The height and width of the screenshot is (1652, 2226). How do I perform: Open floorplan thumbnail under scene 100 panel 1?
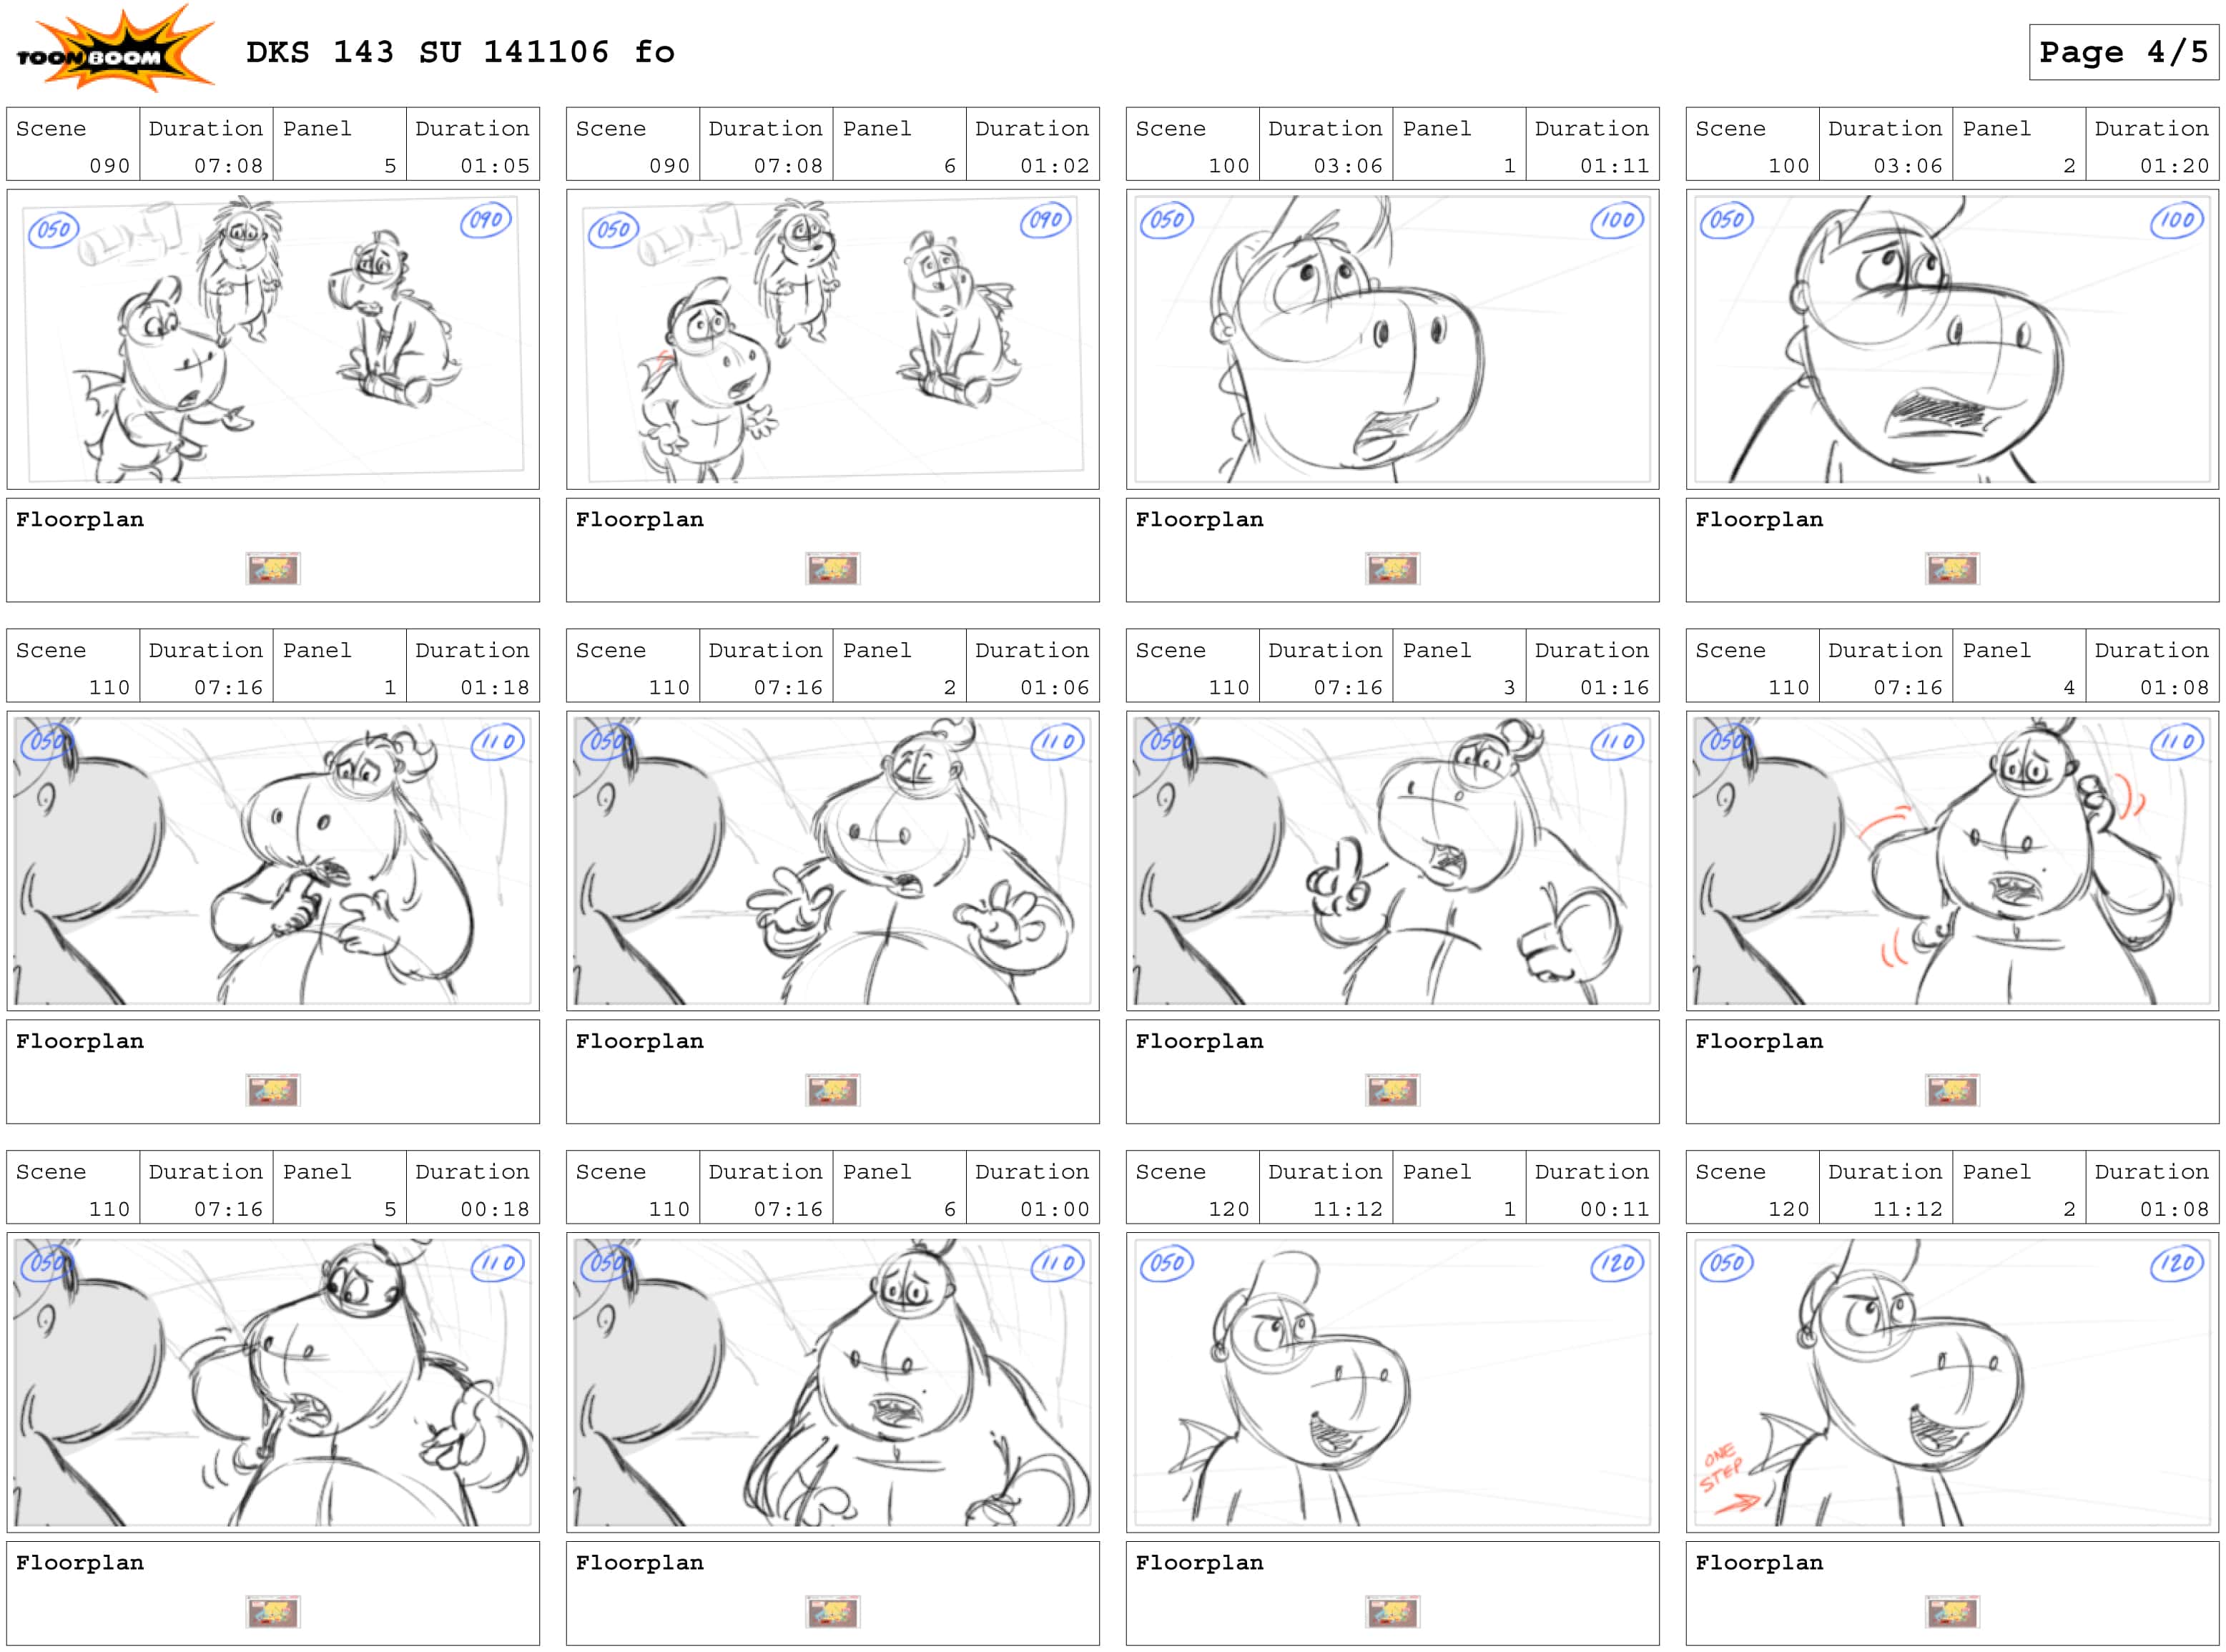click(x=1393, y=568)
